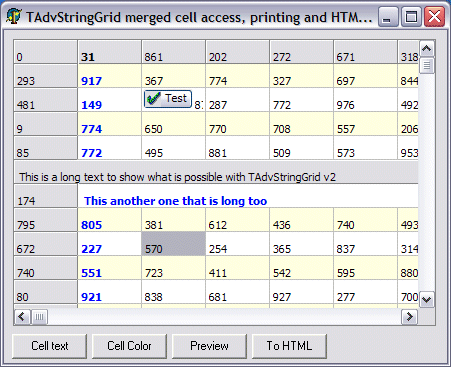Select the row header cell 85
This screenshot has height=367, width=451.
pyautogui.click(x=46, y=148)
